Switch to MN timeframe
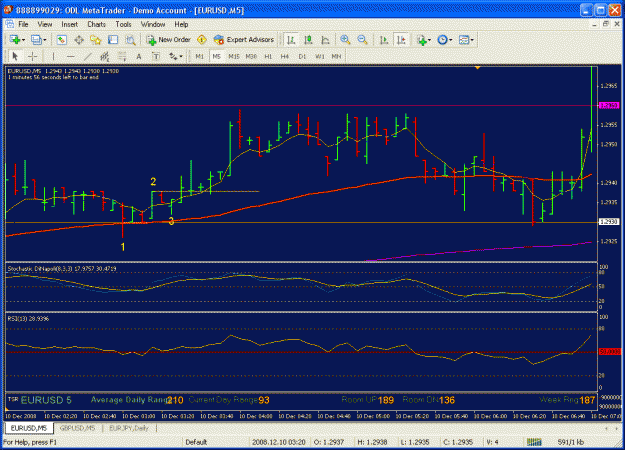Image resolution: width=625 pixels, height=450 pixels. (336, 57)
